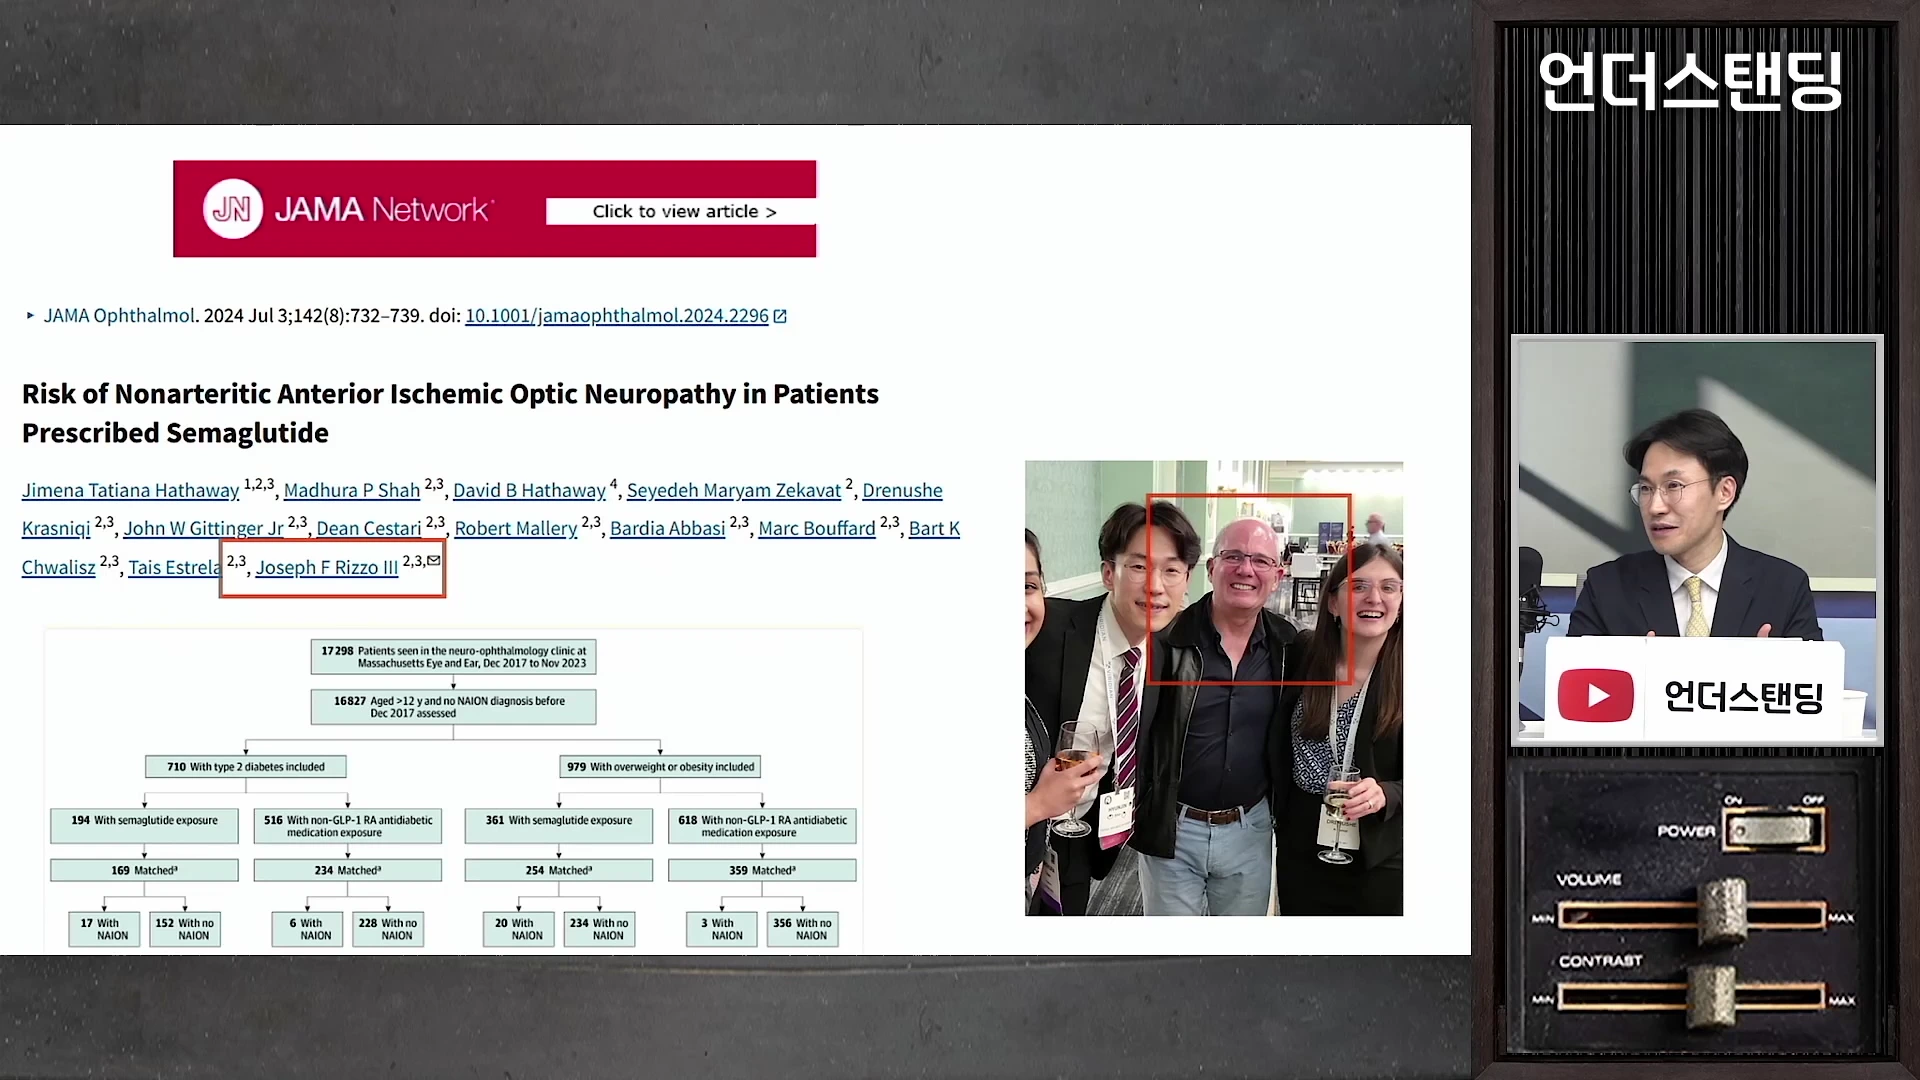
Task: Open author John W Gittinger Jr link
Action: point(203,528)
